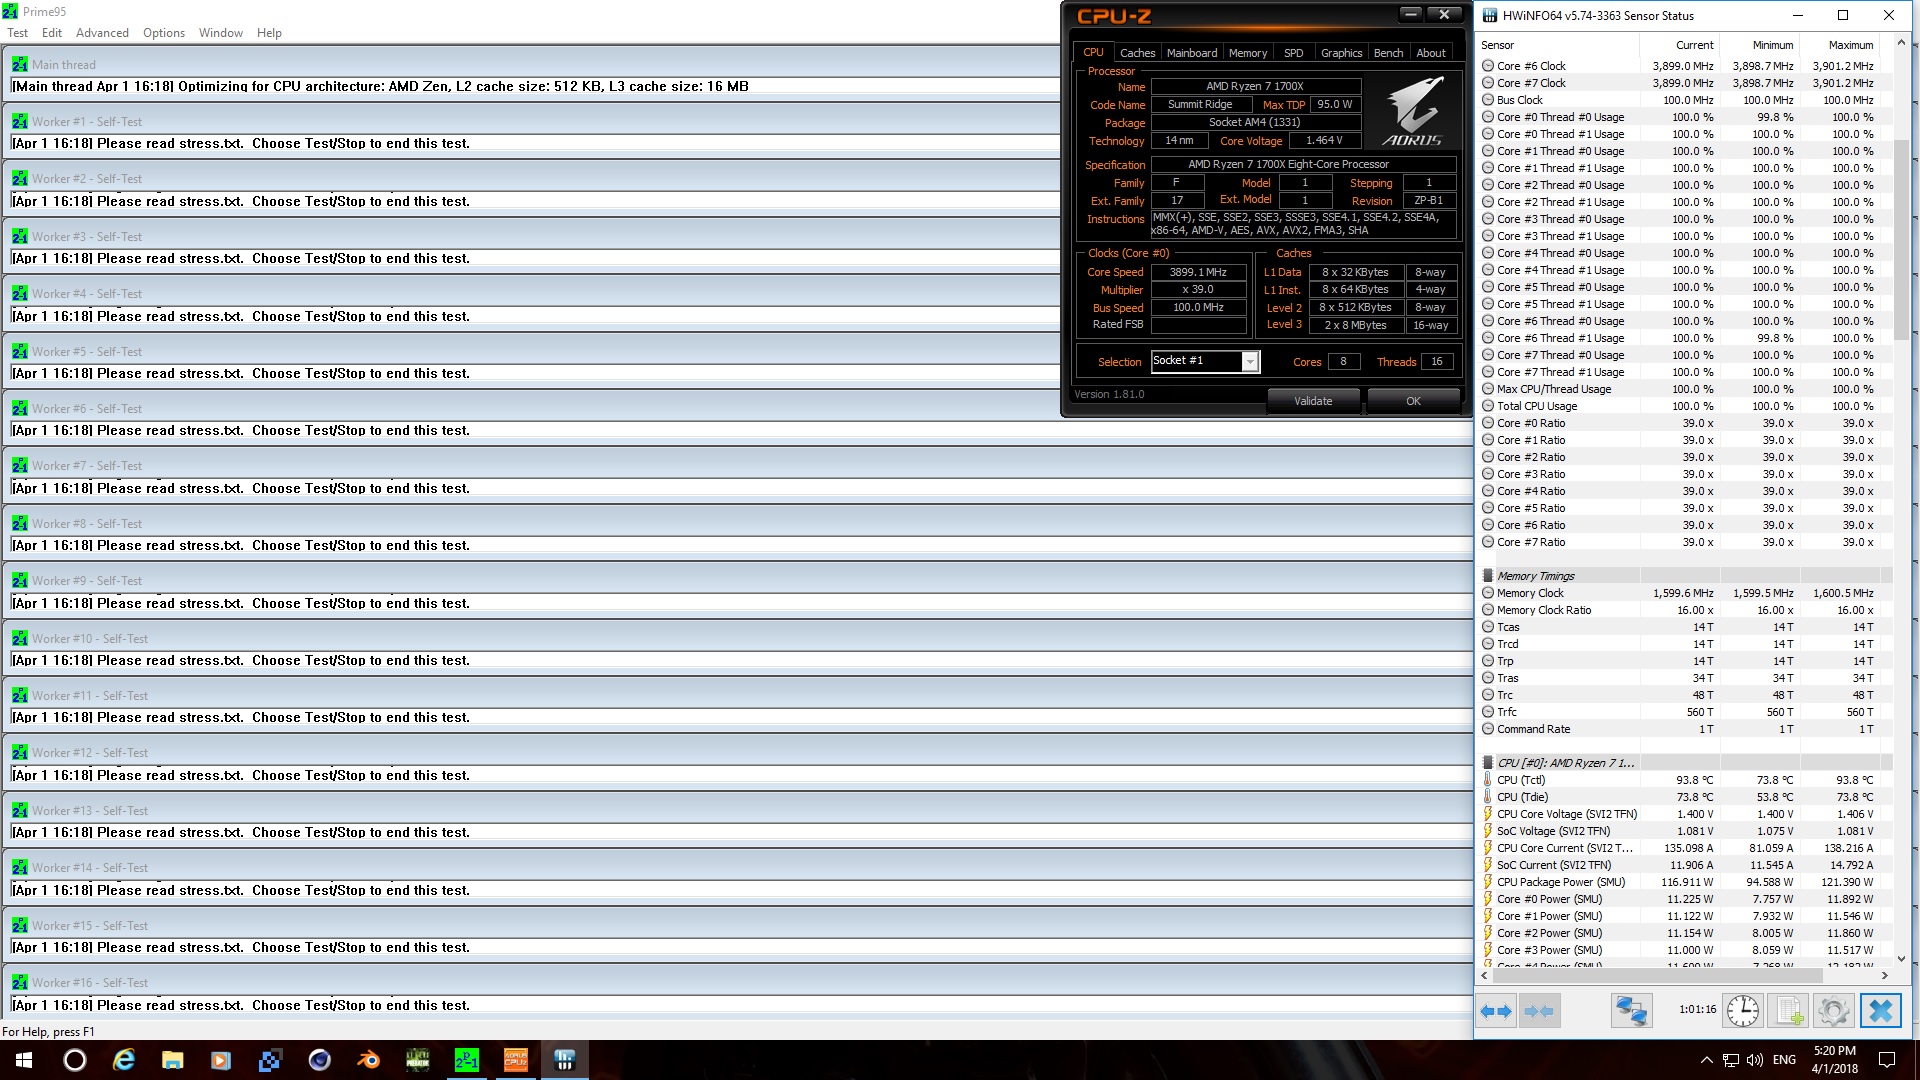Open clock showing 5:20 PM
Viewport: 1920px width, 1080px height.
1834,1060
